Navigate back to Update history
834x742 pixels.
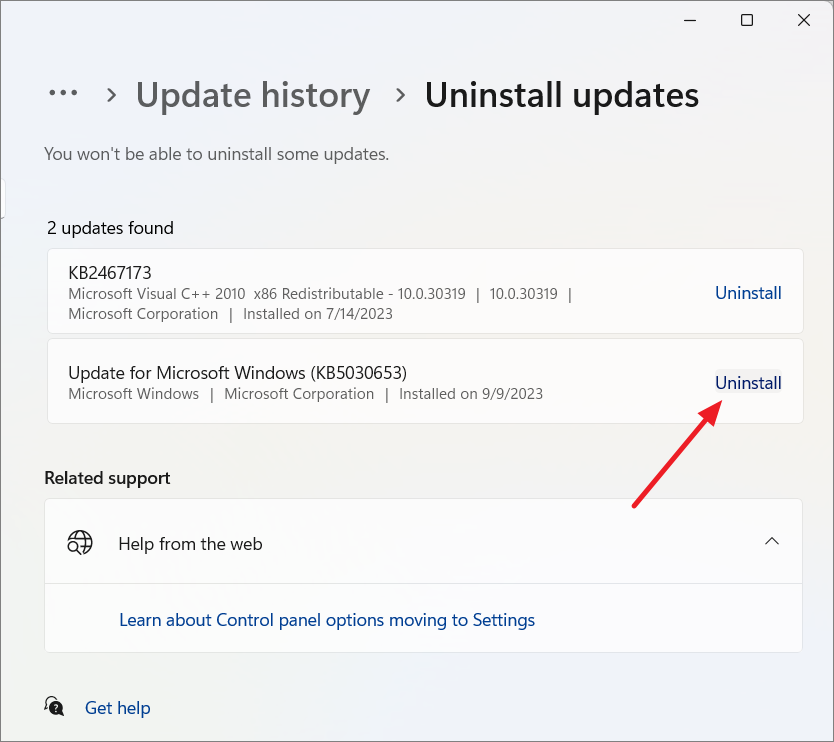[253, 94]
